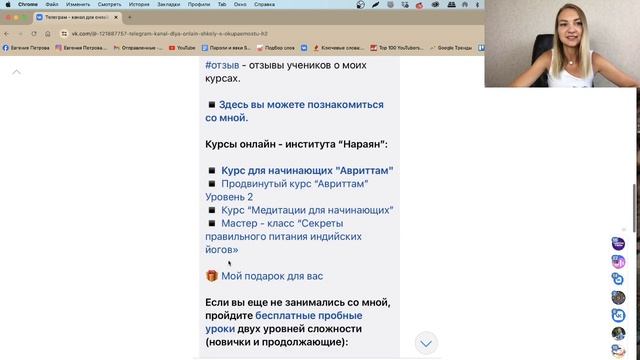Click the webcam video overlay

coord(562,43)
